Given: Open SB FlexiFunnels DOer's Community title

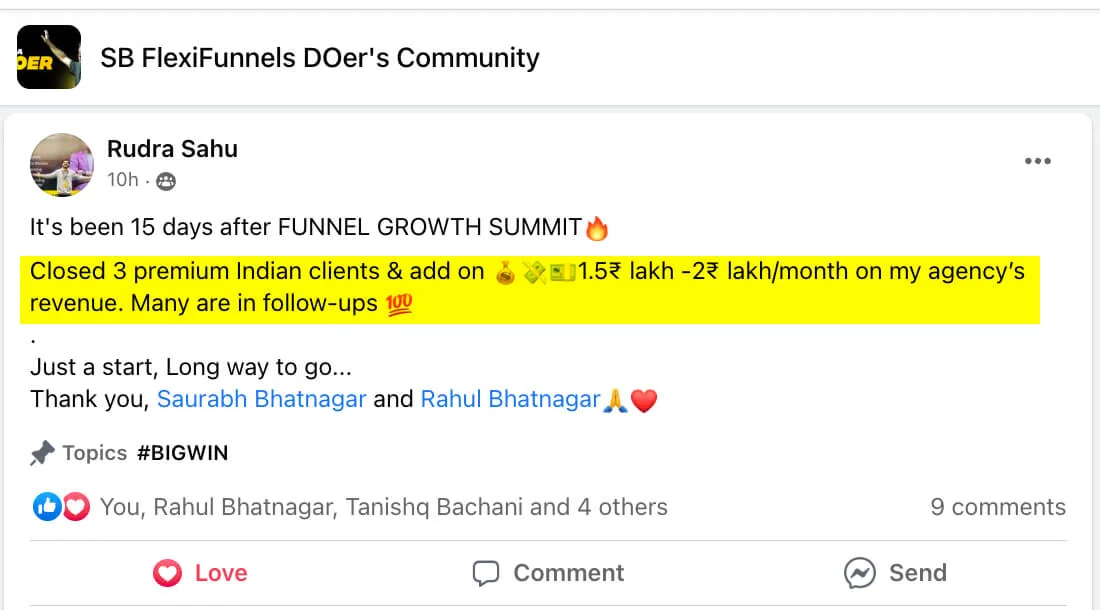Looking at the screenshot, I should tap(320, 58).
